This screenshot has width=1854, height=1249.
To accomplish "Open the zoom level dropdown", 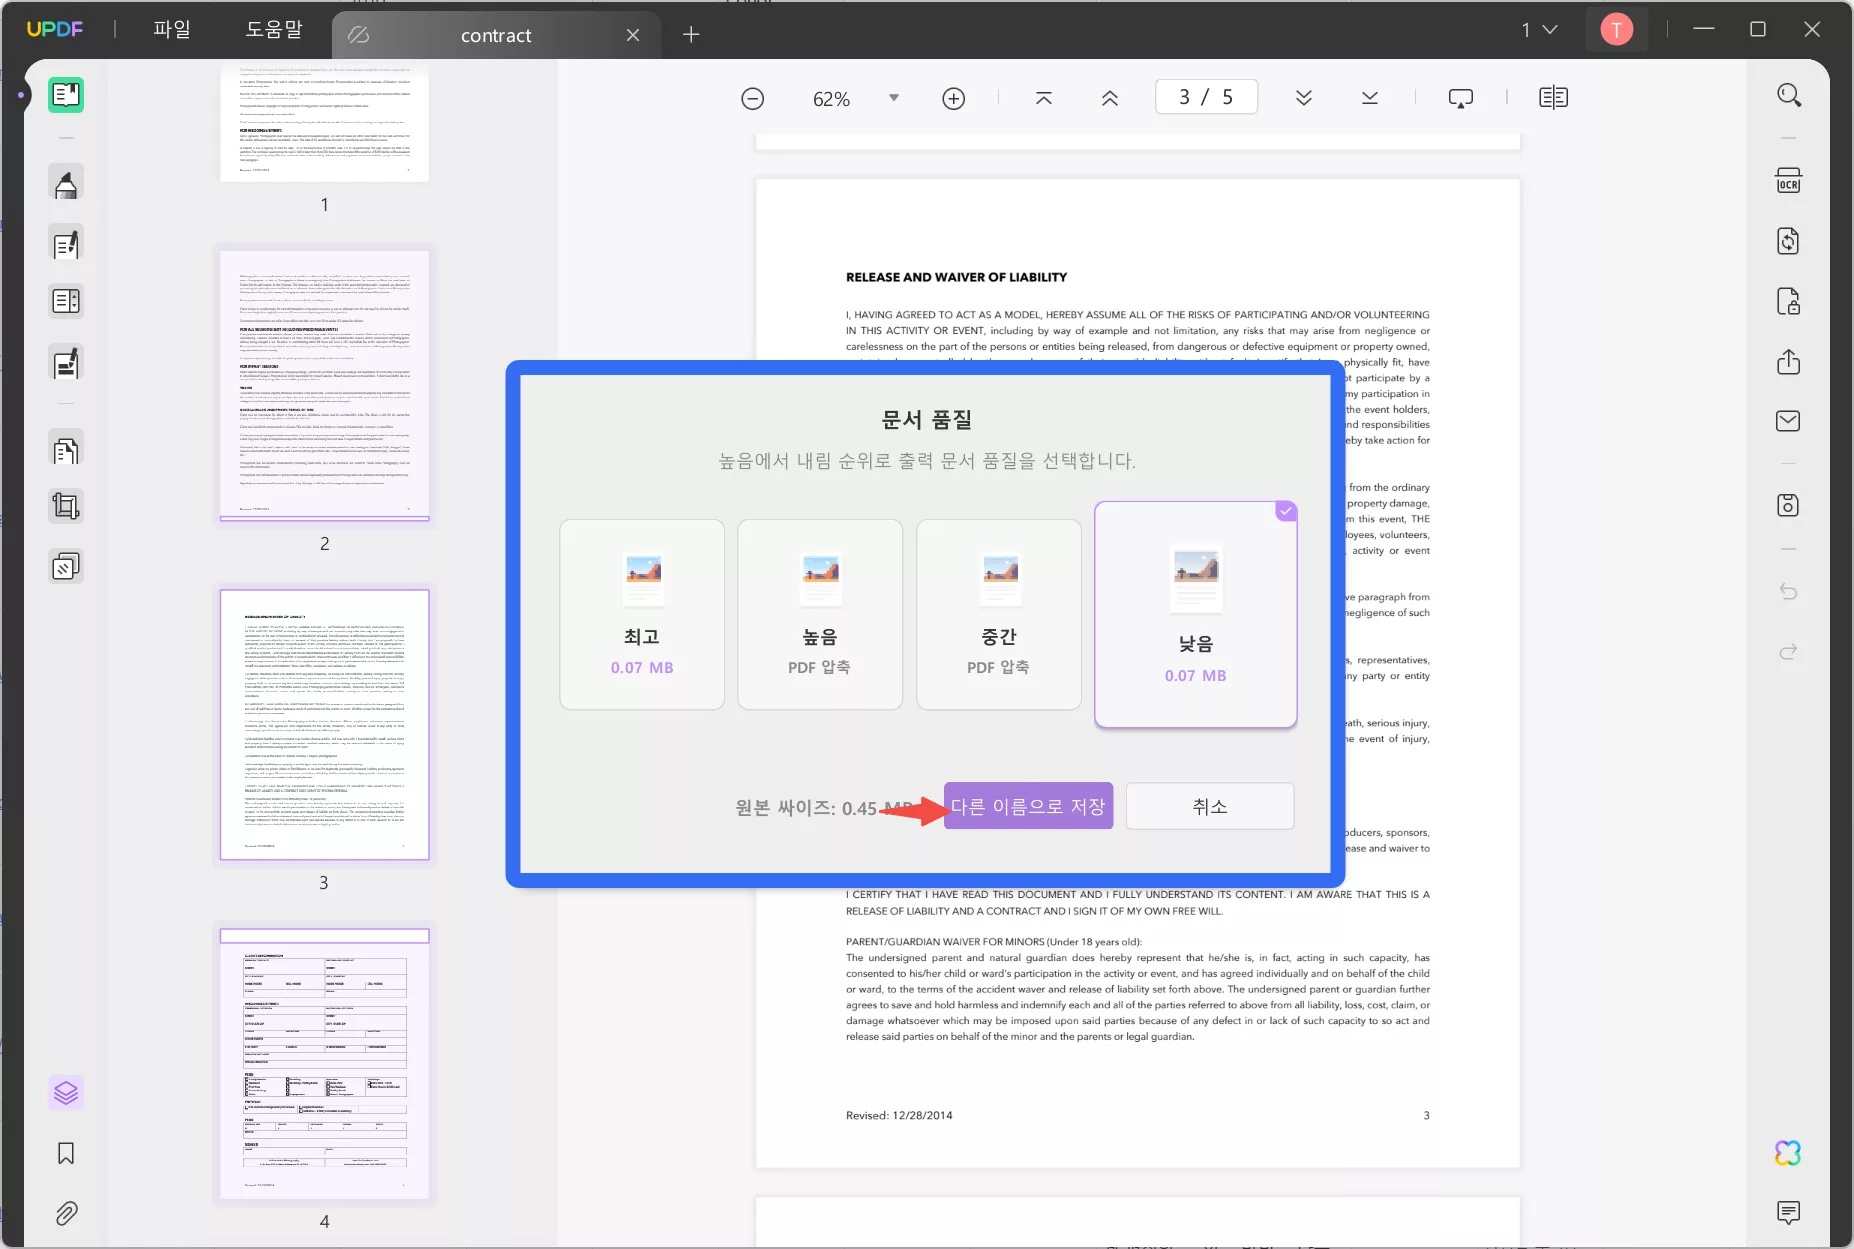I will click(894, 98).
